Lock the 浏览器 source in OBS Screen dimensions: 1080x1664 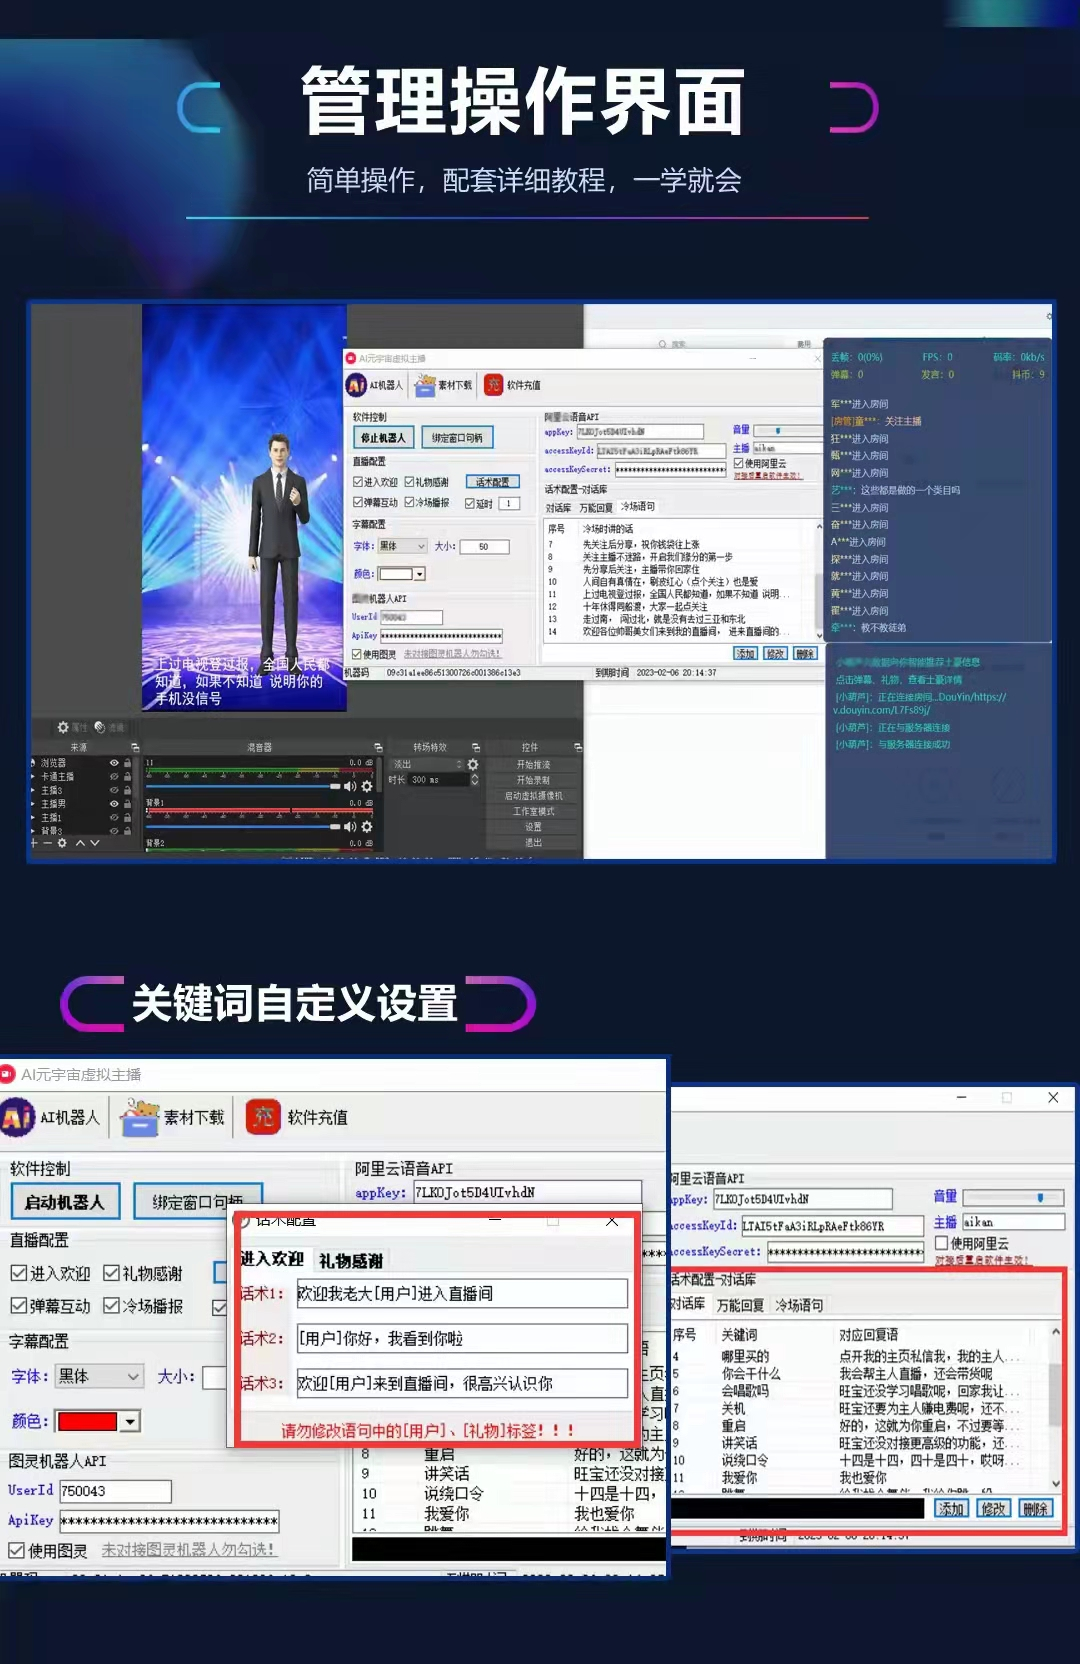click(127, 762)
